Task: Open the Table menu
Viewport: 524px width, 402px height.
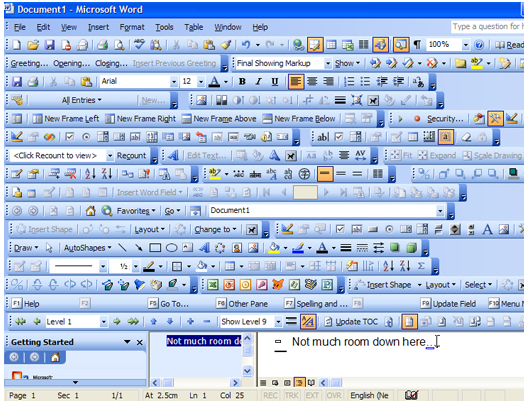Action: click(x=193, y=27)
